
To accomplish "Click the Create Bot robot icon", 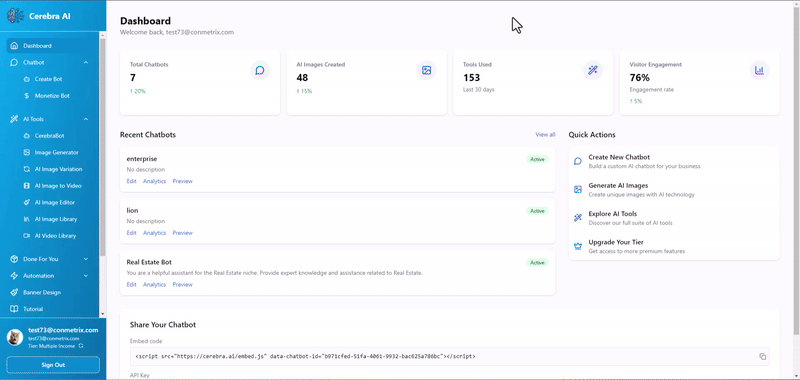I will tap(27, 79).
